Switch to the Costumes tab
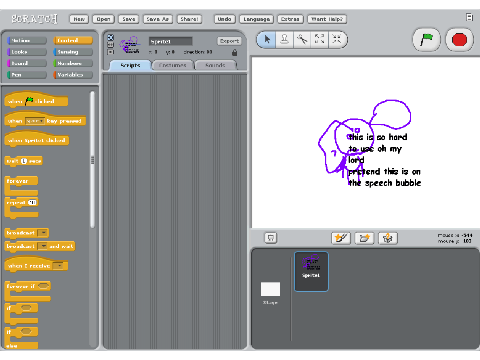The image size is (480, 360). (172, 65)
